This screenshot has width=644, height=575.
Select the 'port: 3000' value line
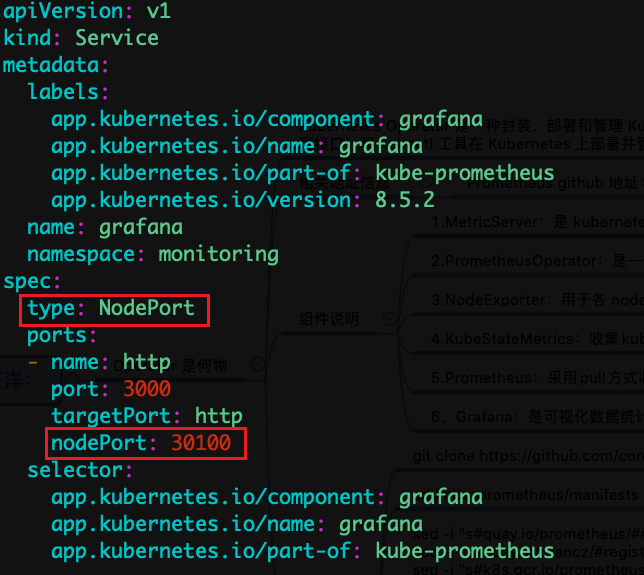(111, 389)
